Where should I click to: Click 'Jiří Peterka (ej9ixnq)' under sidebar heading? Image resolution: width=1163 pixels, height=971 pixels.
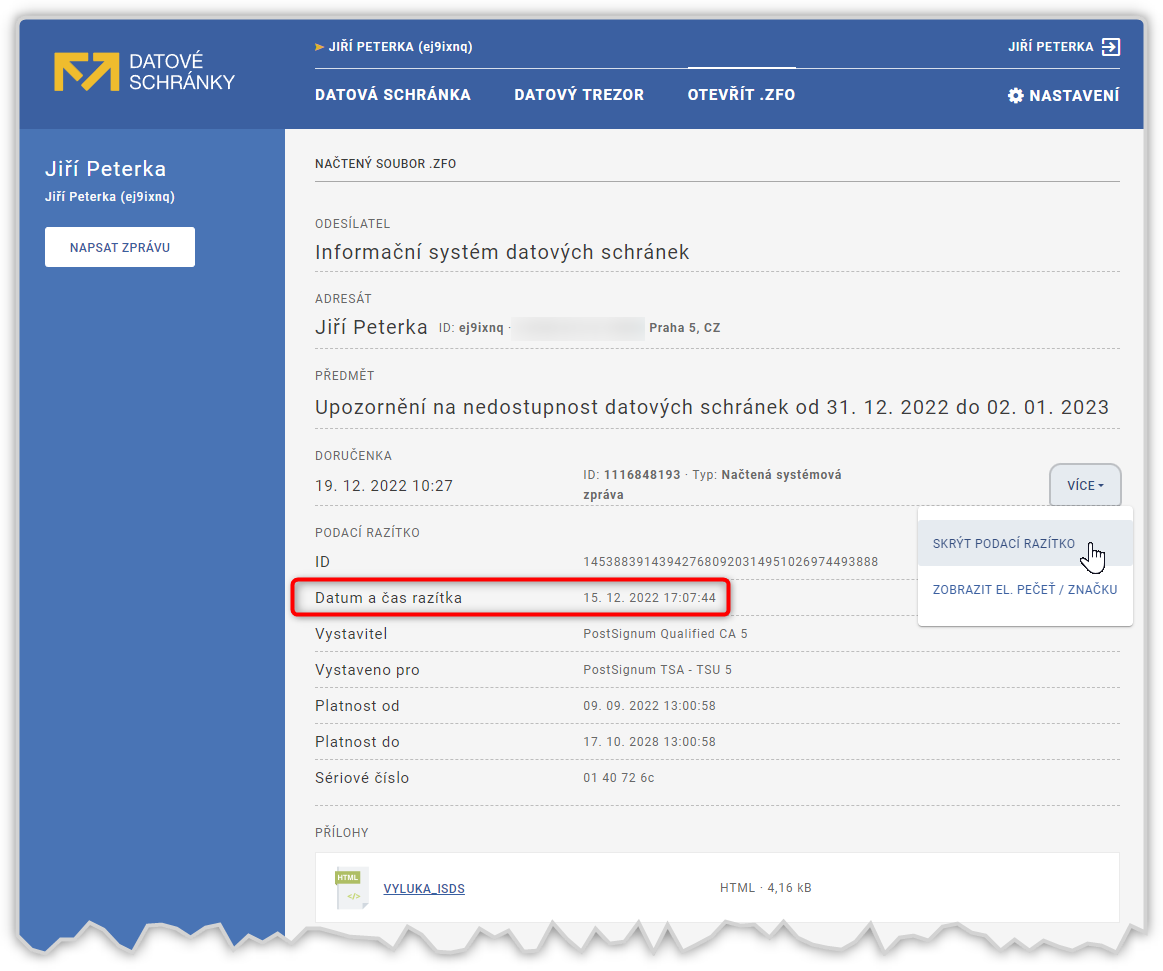click(x=110, y=197)
